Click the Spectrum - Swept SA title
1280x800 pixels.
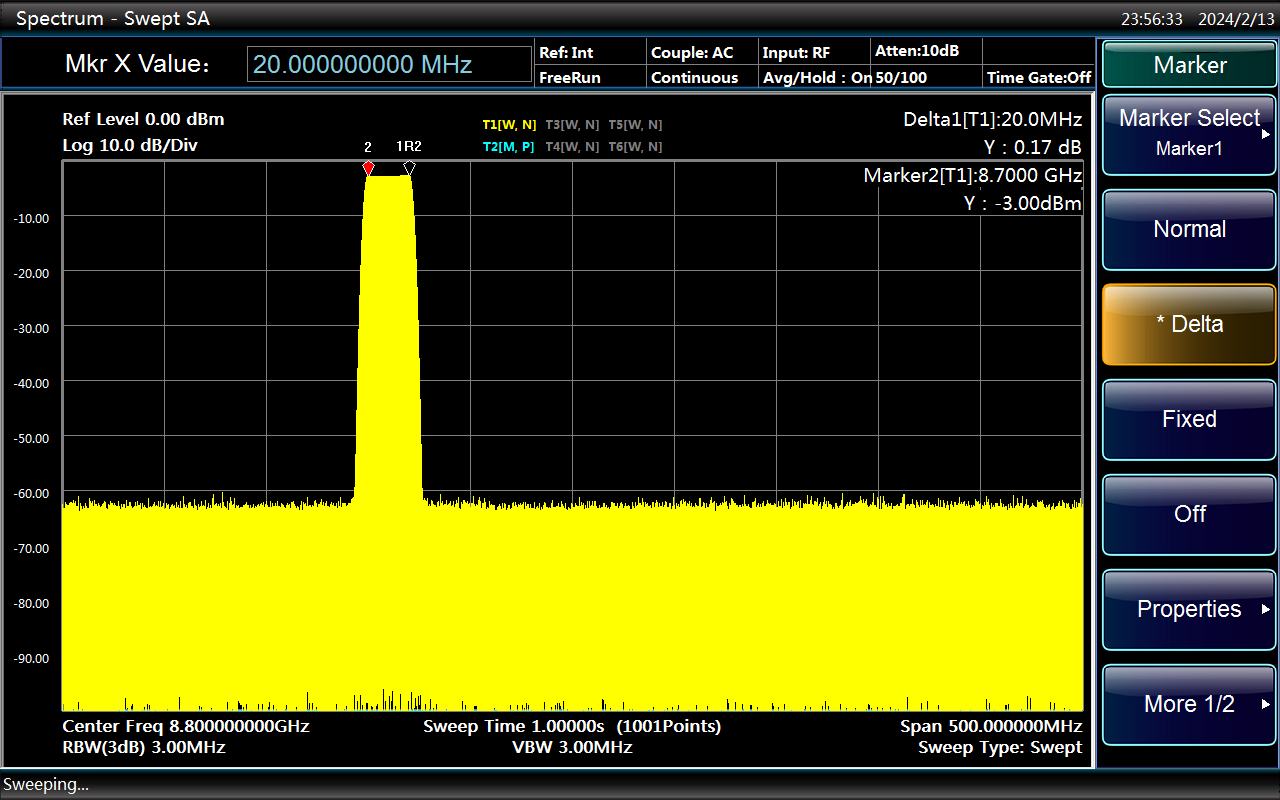pyautogui.click(x=114, y=18)
